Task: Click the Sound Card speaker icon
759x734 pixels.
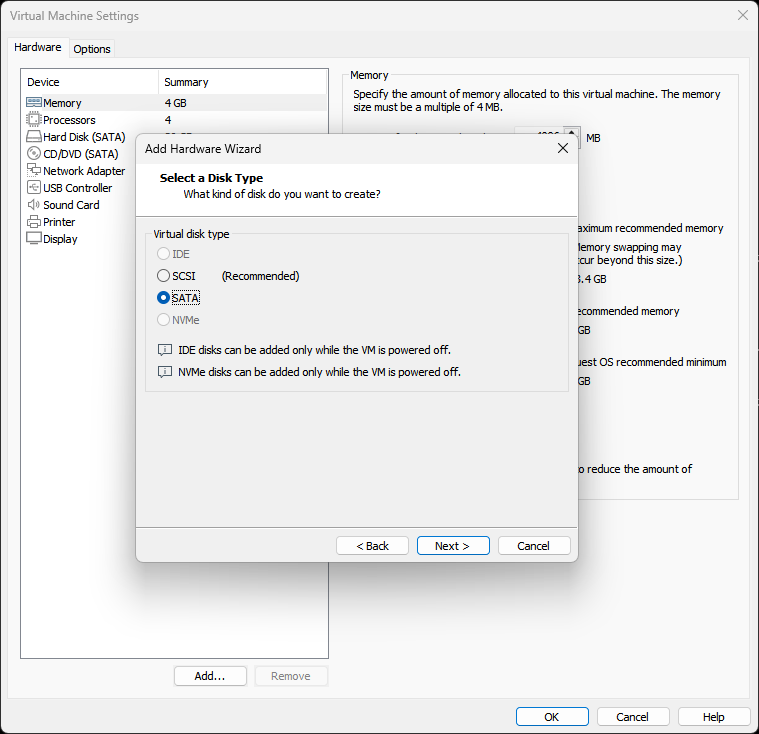Action: click(33, 205)
